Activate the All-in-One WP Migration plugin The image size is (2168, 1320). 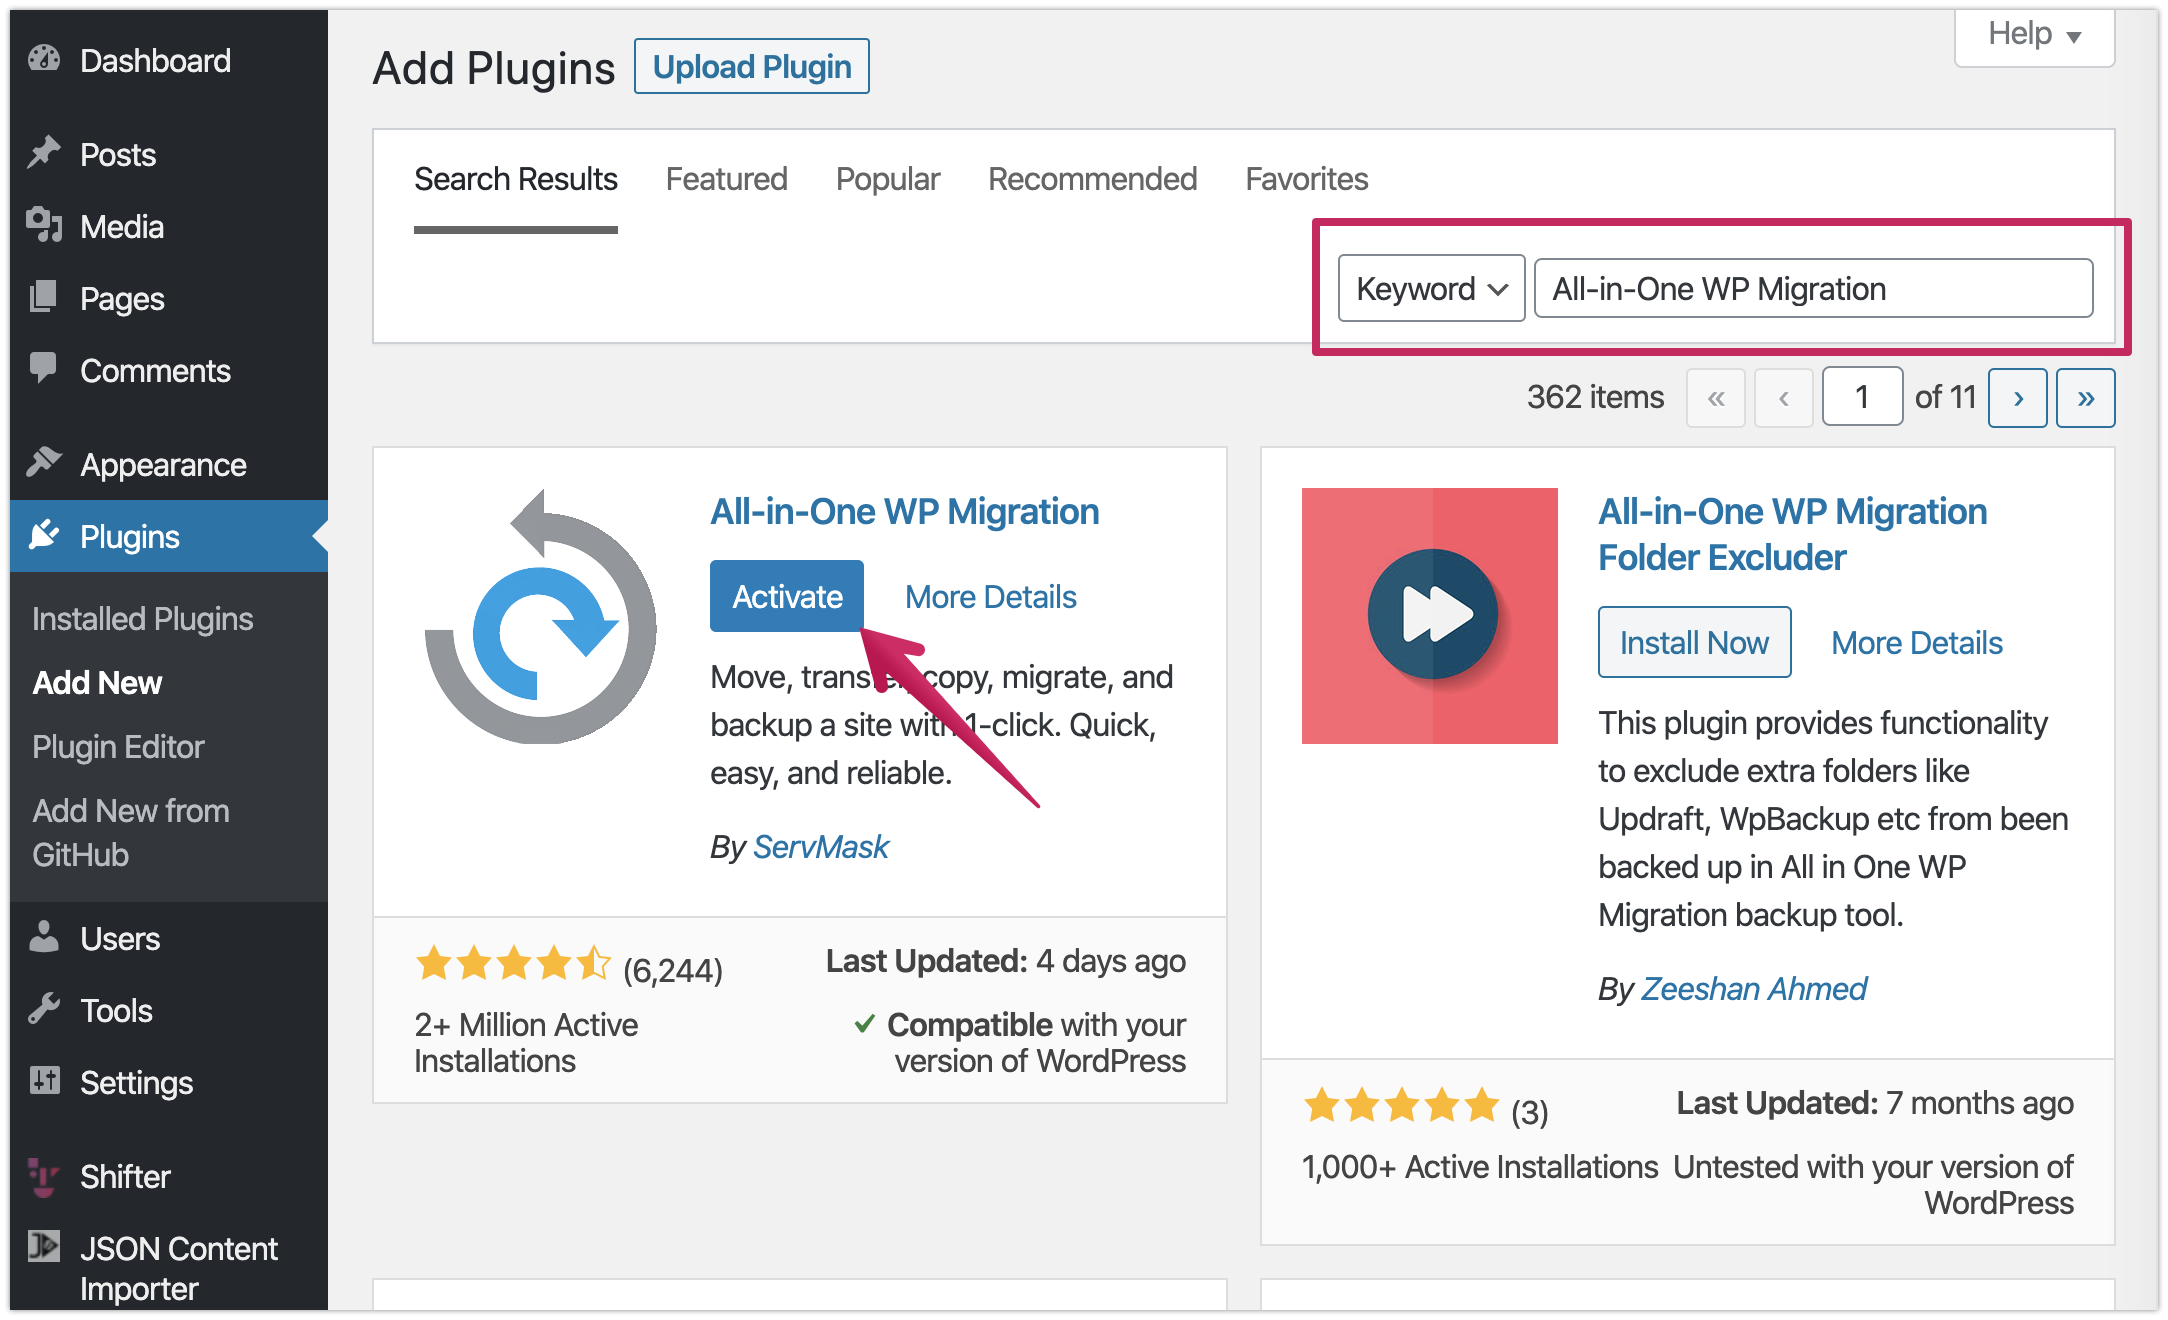pyautogui.click(x=787, y=596)
